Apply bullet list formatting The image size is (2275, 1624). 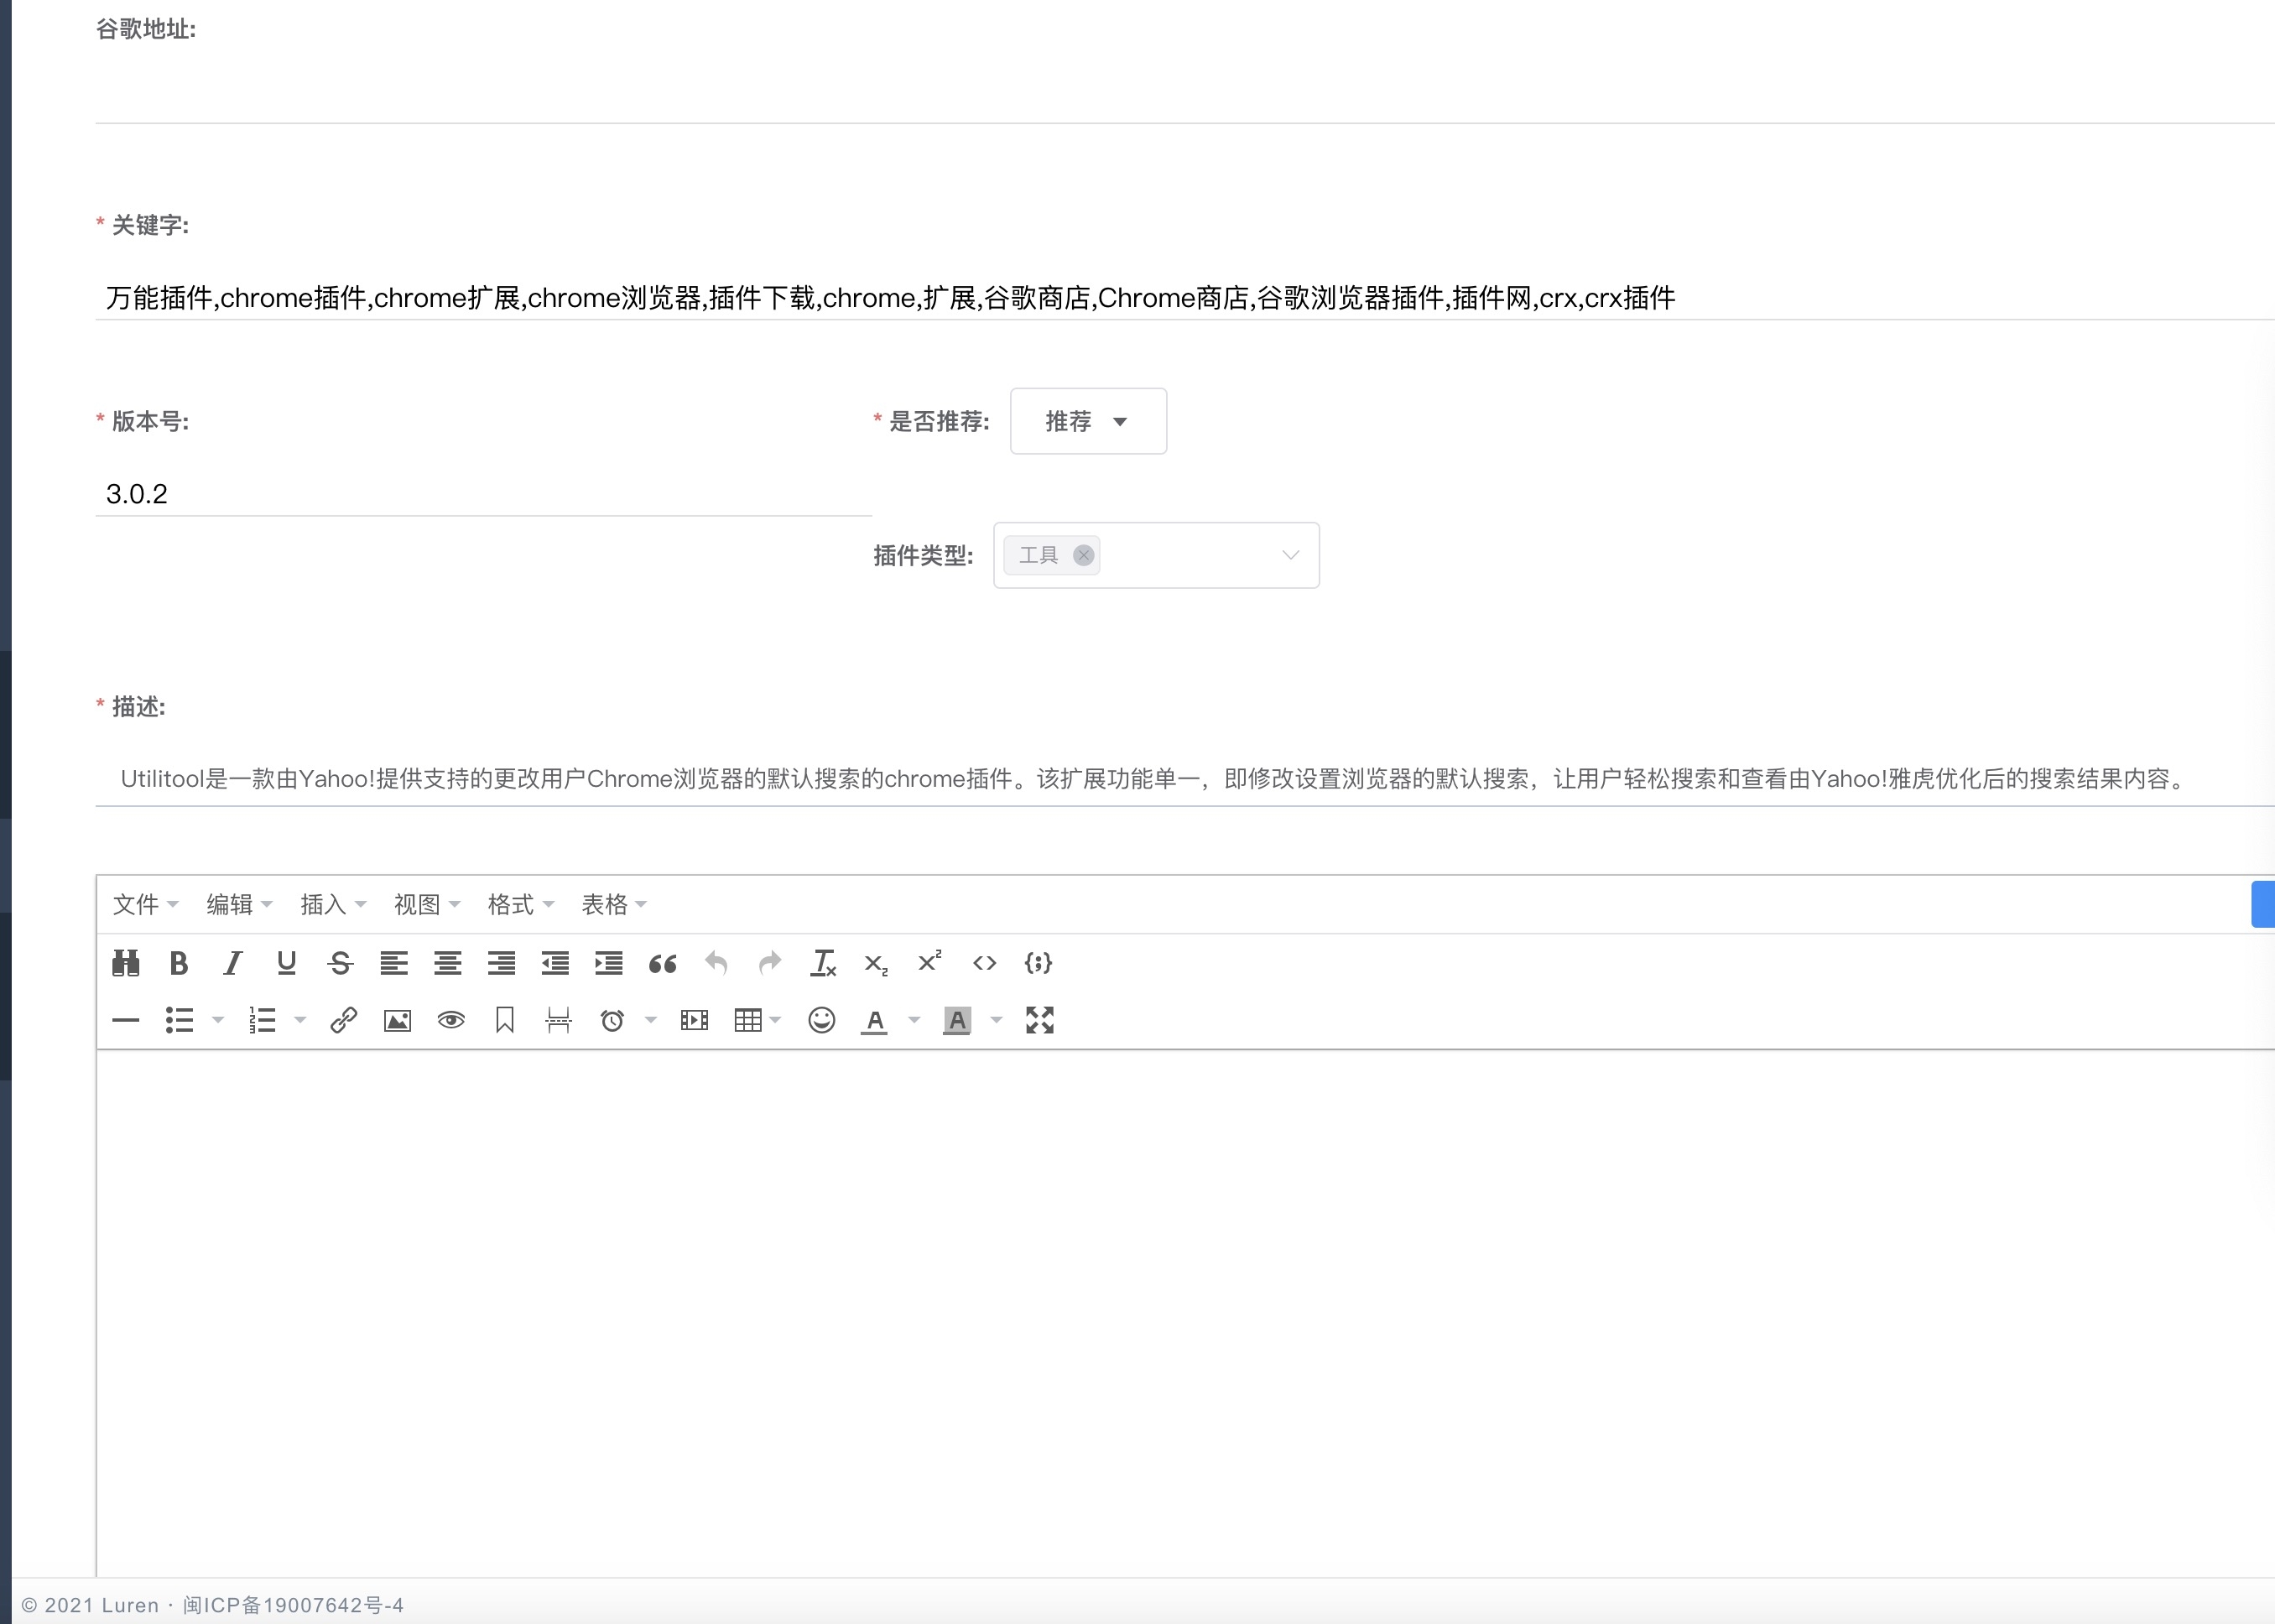179,1020
